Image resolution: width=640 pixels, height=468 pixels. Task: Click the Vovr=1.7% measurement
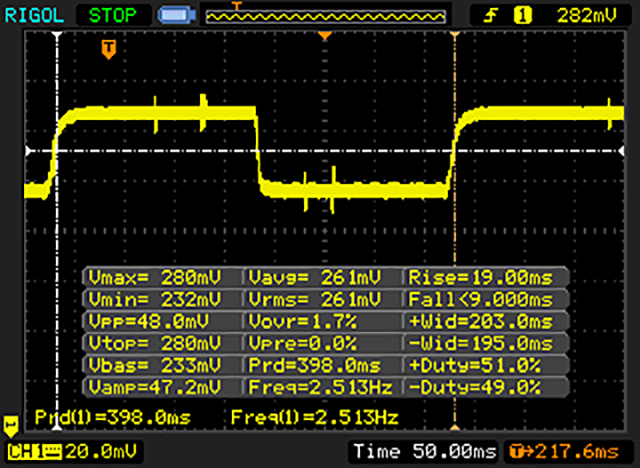[x=302, y=322]
